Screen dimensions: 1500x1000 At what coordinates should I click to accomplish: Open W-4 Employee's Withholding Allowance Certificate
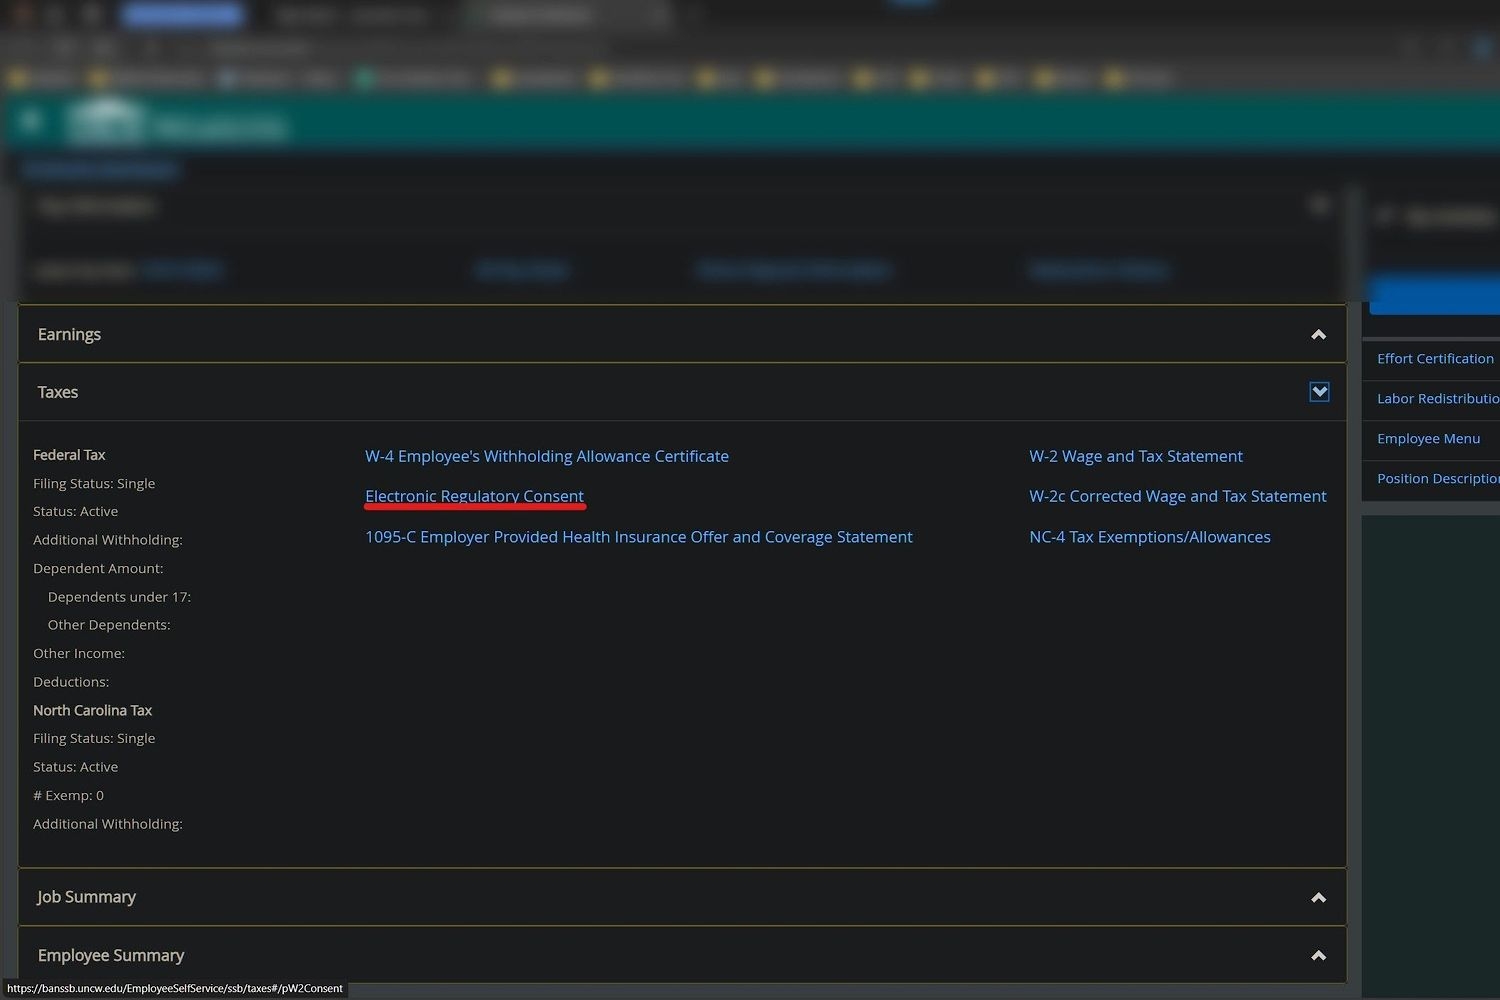(546, 456)
